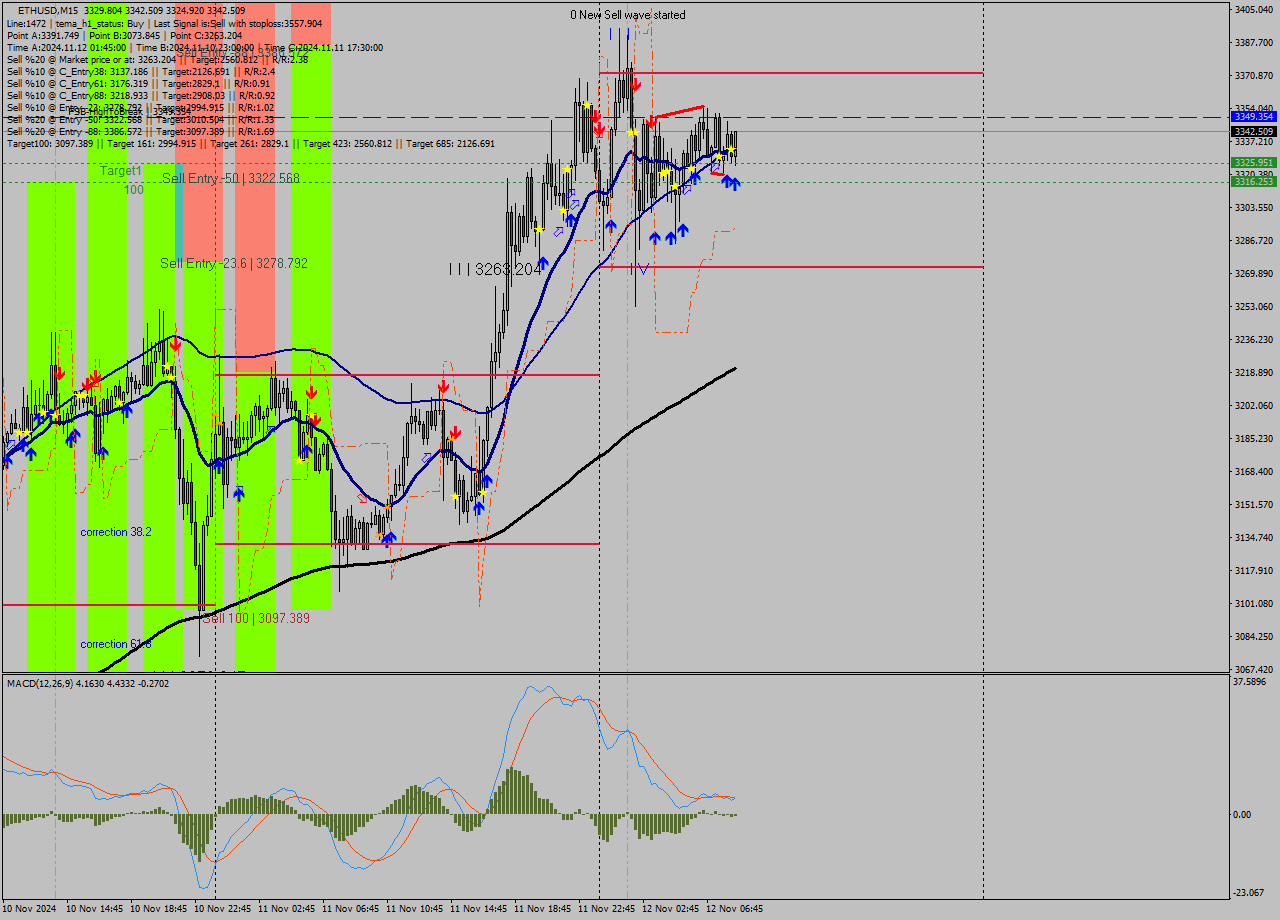Click the green 3325.951 price tag
1280x920 pixels.
click(x=1253, y=162)
